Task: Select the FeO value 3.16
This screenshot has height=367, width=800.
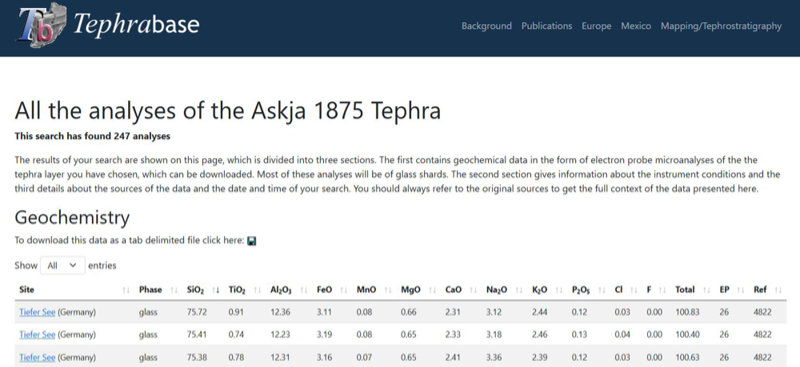Action: pos(324,357)
